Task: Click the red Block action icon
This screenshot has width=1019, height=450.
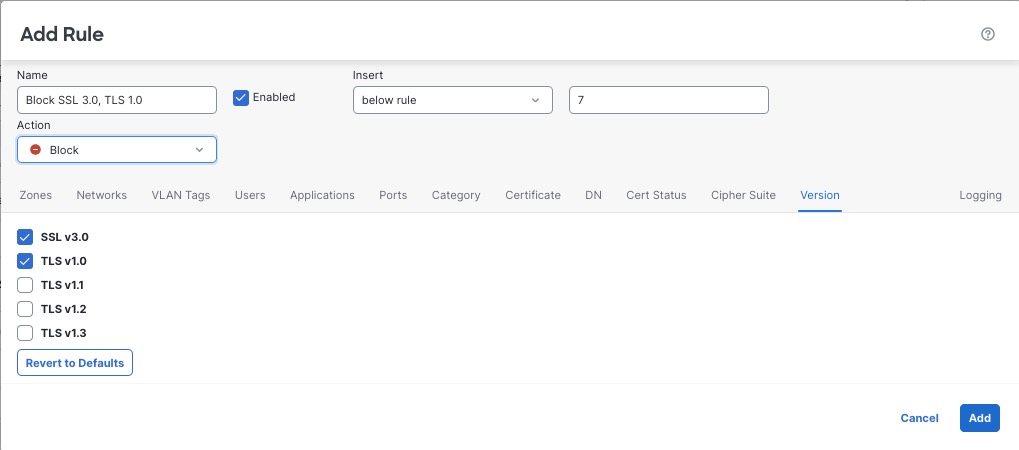Action: point(35,150)
